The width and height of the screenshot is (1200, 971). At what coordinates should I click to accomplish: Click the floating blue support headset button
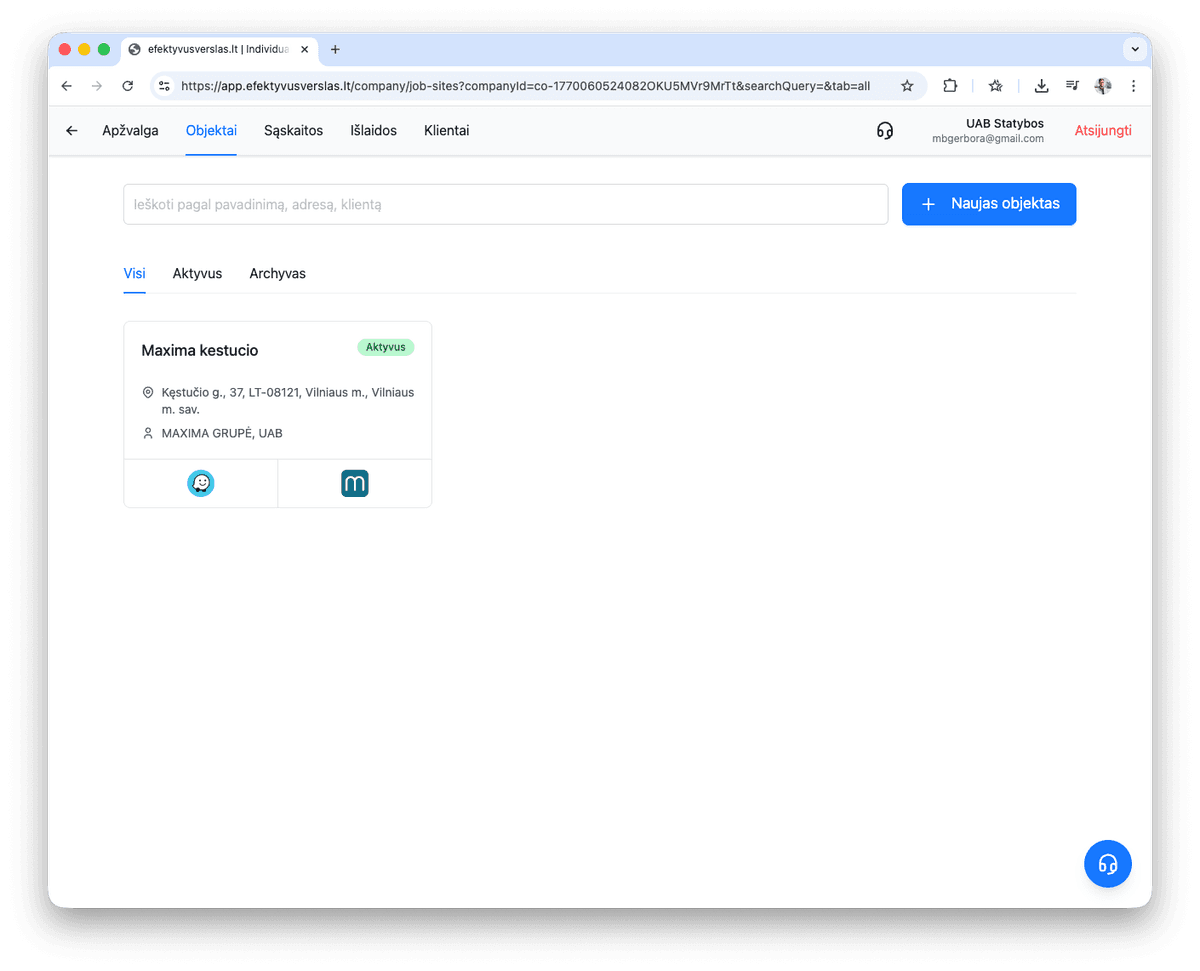[x=1108, y=864]
